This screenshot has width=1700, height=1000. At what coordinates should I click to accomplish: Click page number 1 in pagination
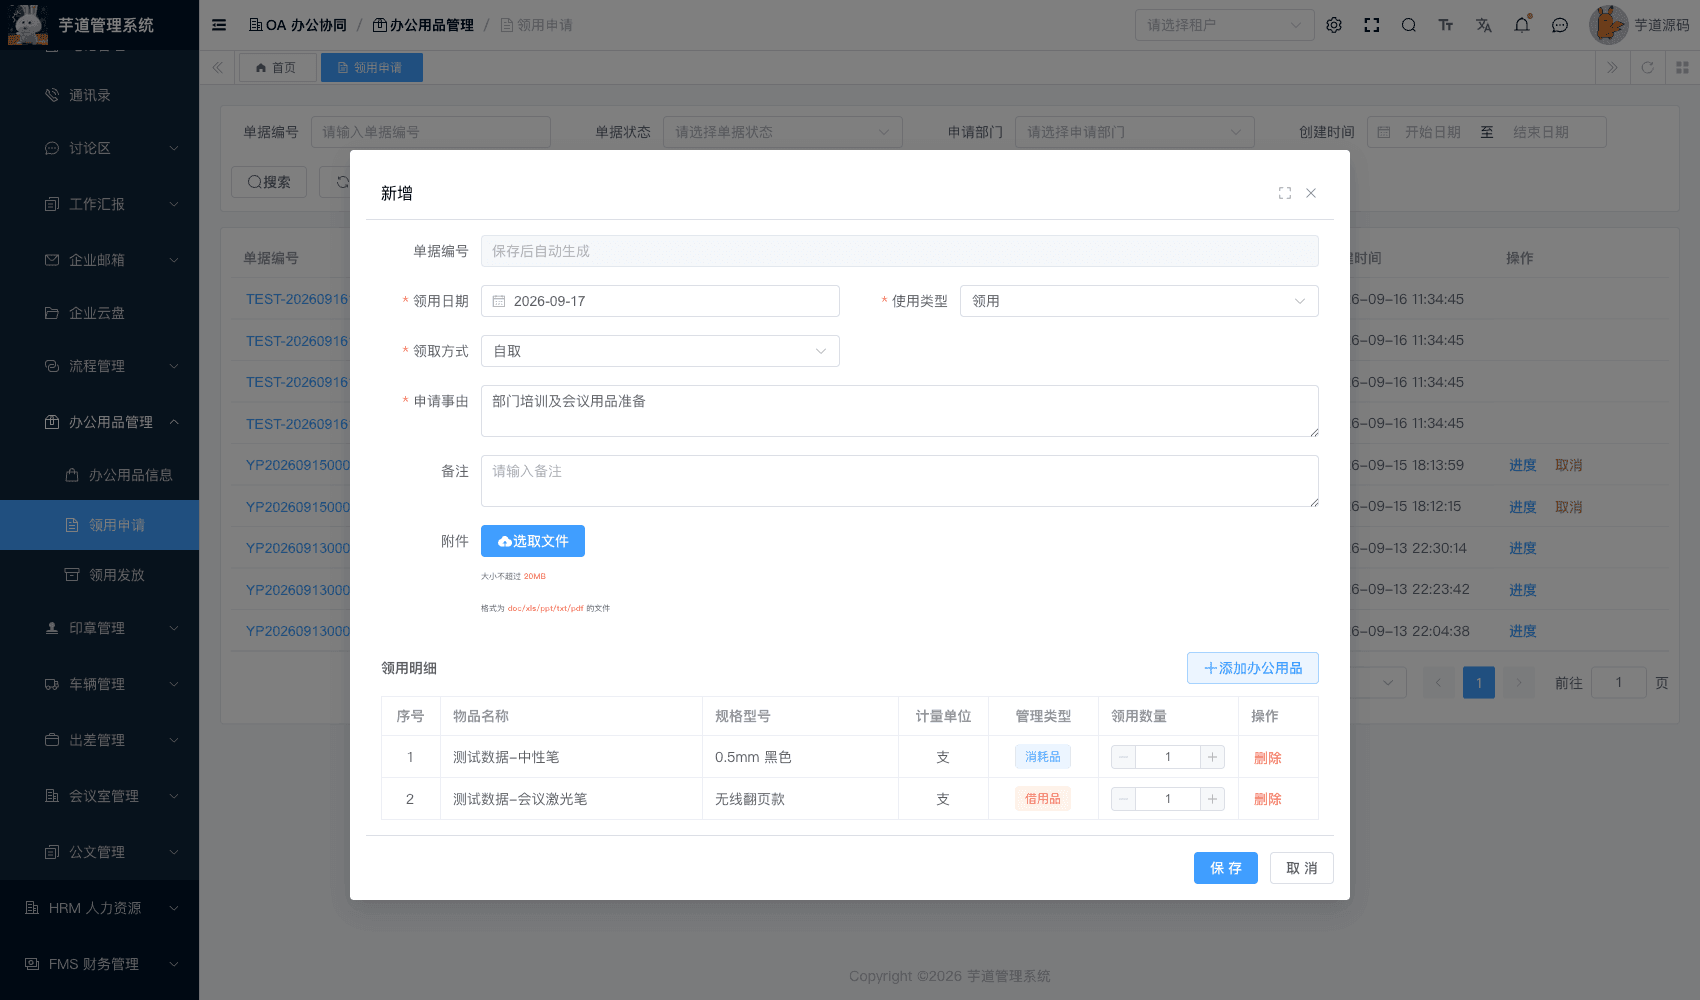(x=1479, y=683)
